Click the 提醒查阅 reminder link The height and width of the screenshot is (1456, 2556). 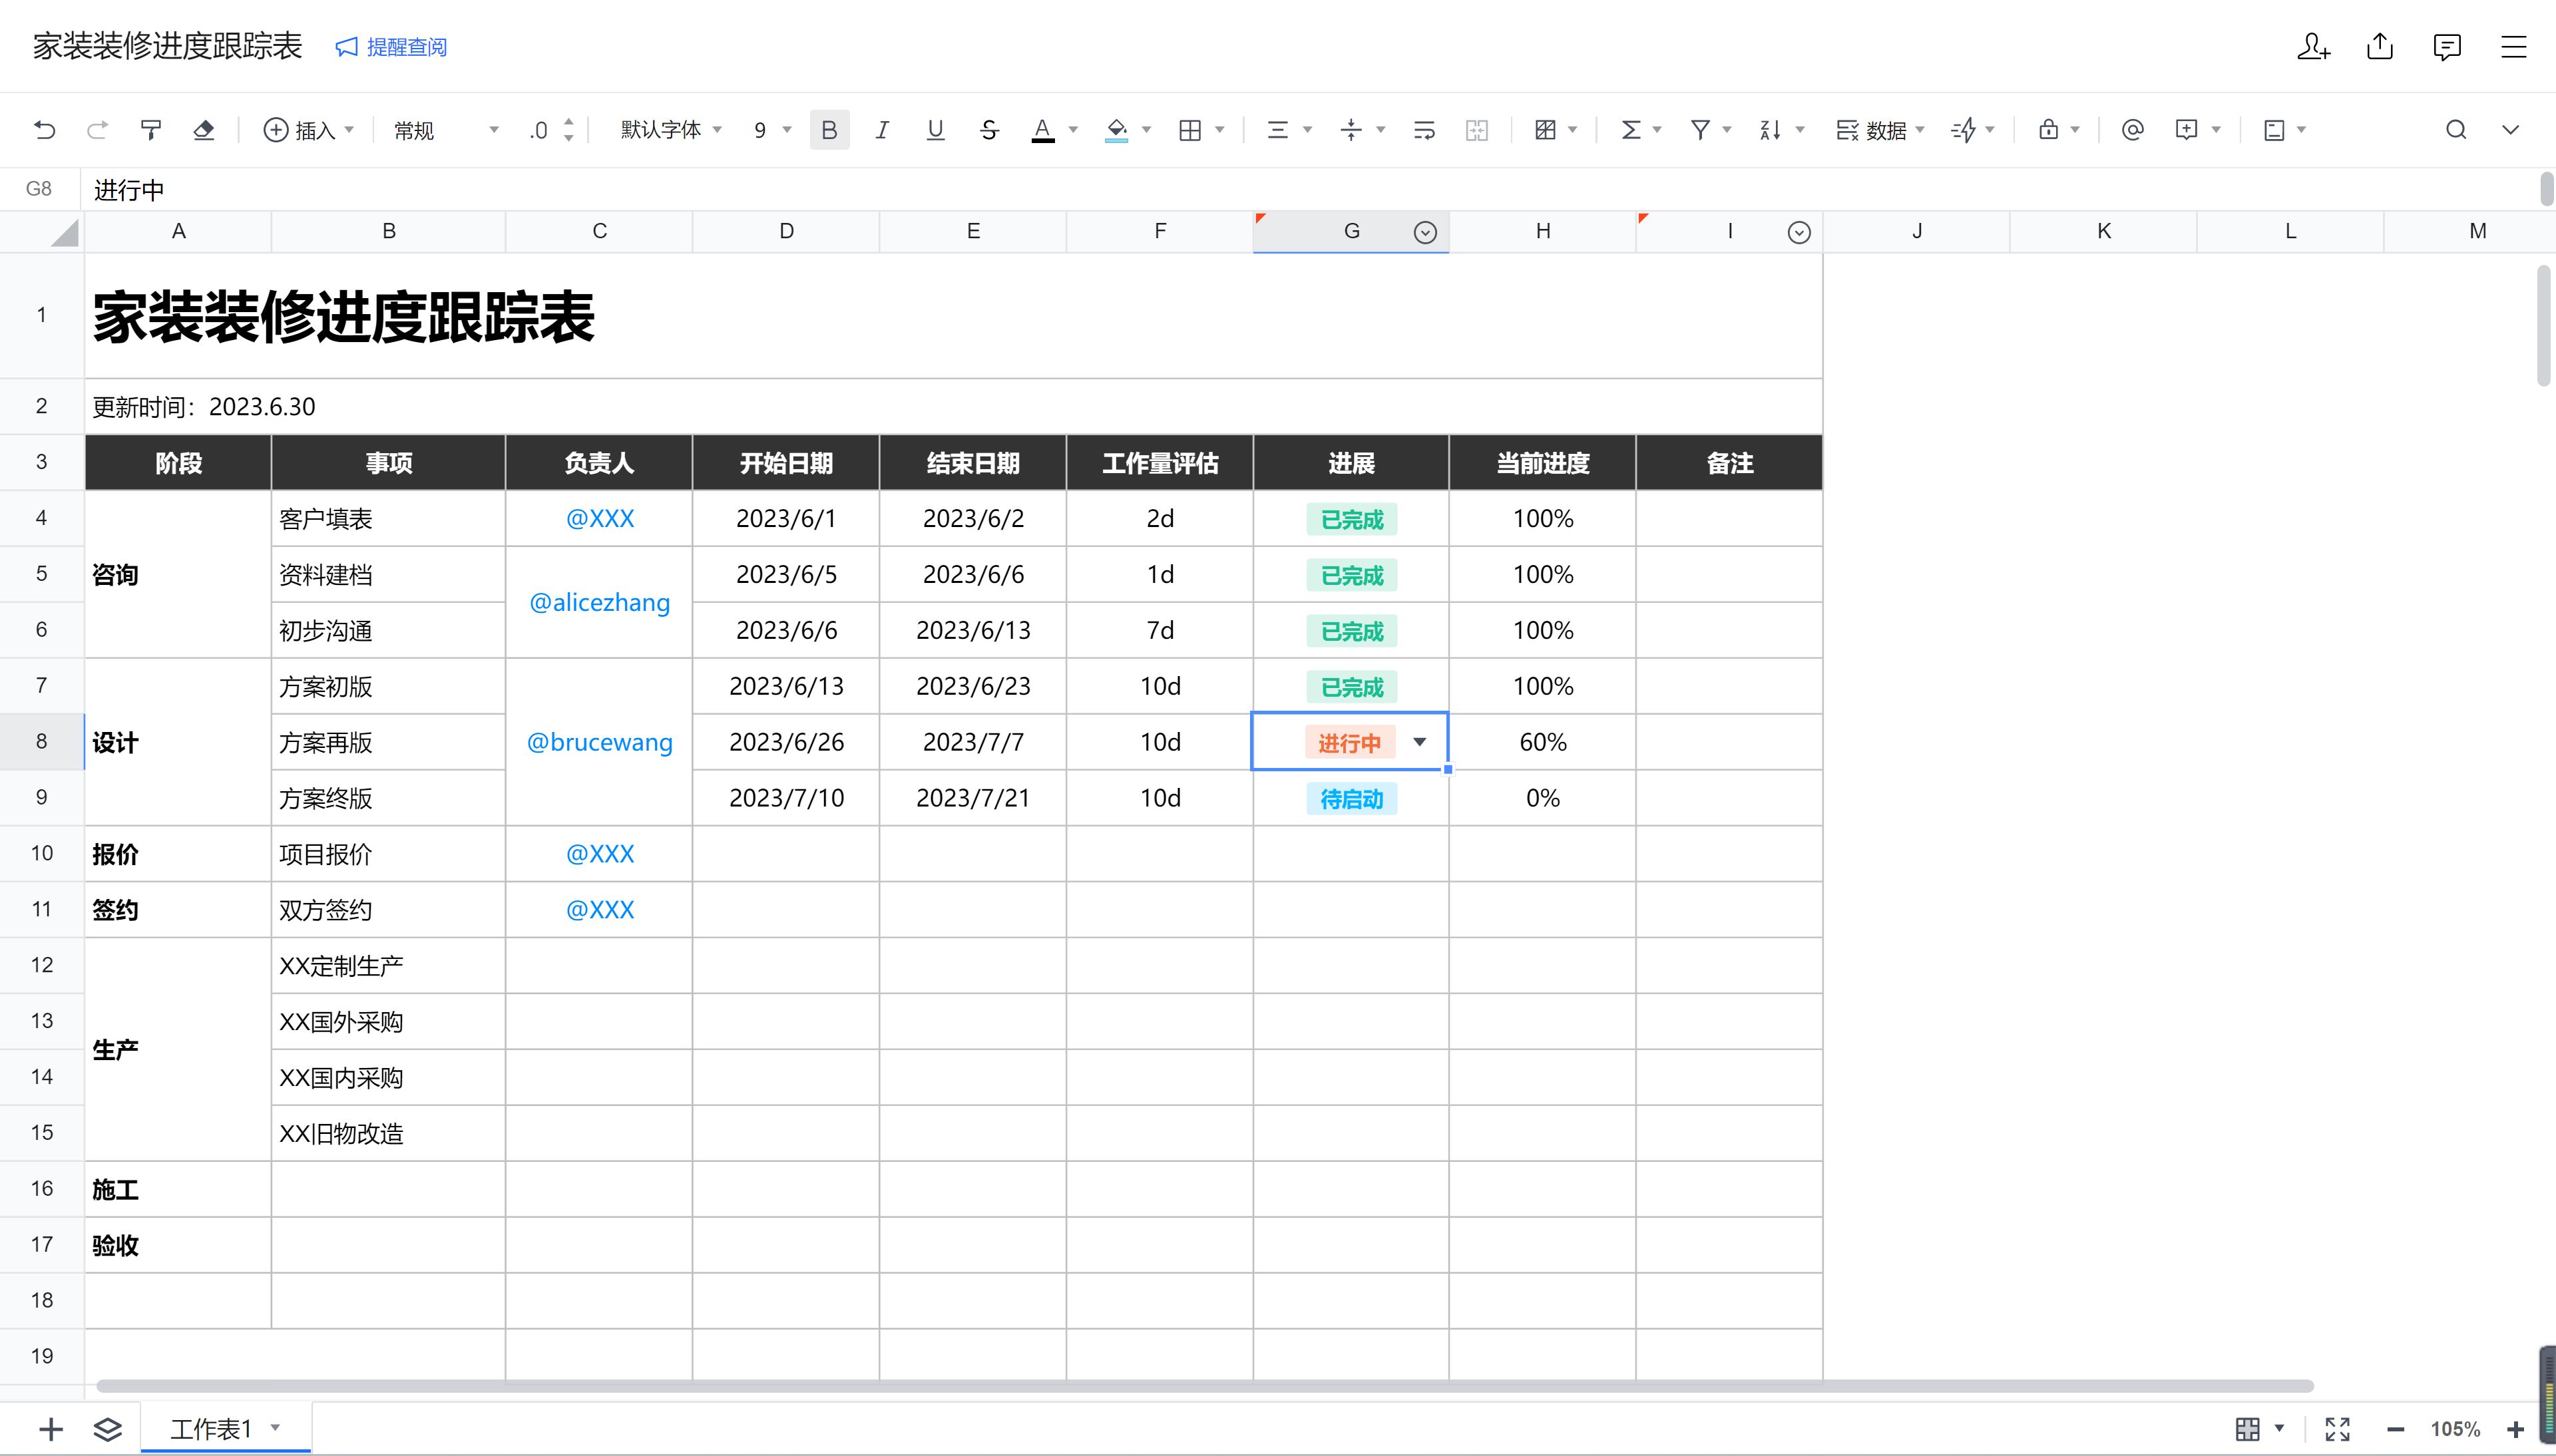(x=391, y=47)
